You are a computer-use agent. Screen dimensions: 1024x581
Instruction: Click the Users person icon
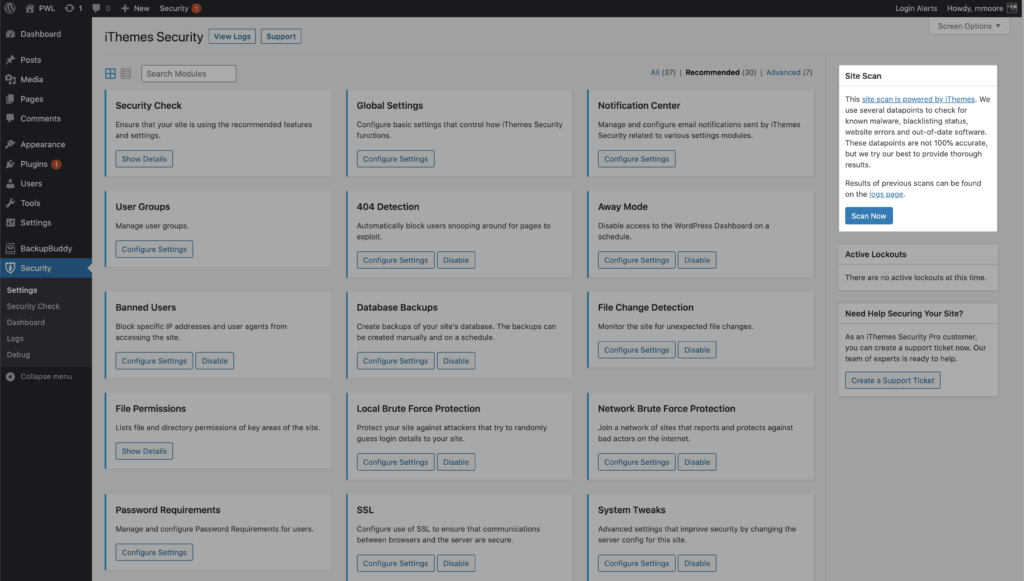tap(10, 183)
